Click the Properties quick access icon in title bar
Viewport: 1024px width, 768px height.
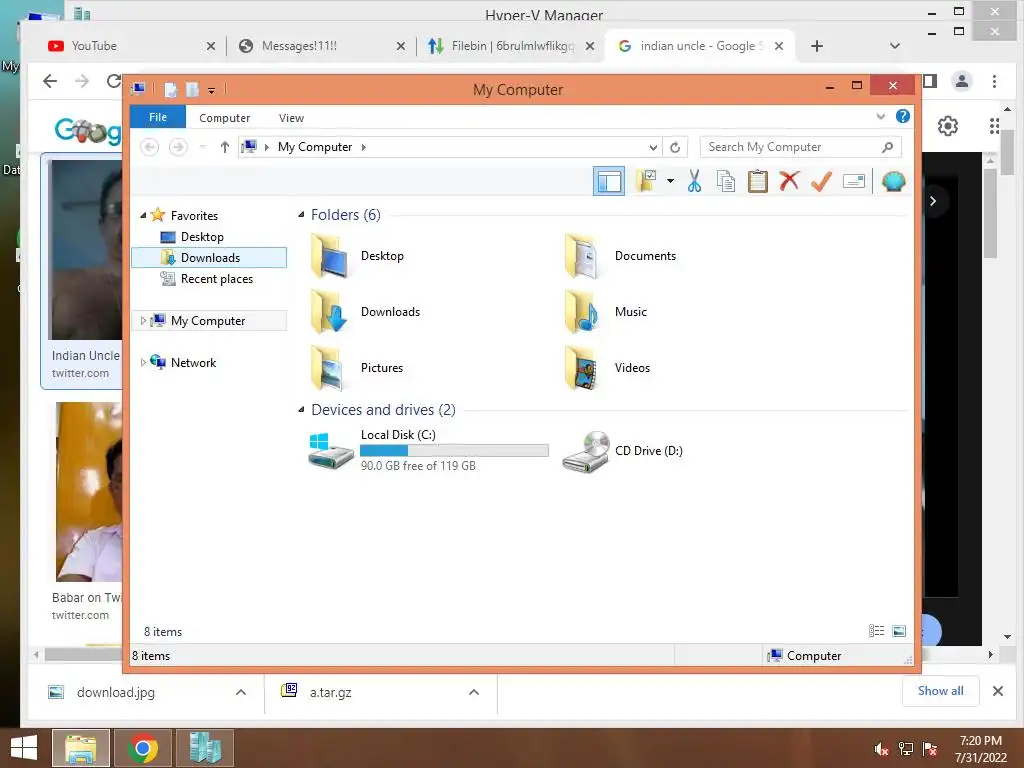click(x=170, y=89)
